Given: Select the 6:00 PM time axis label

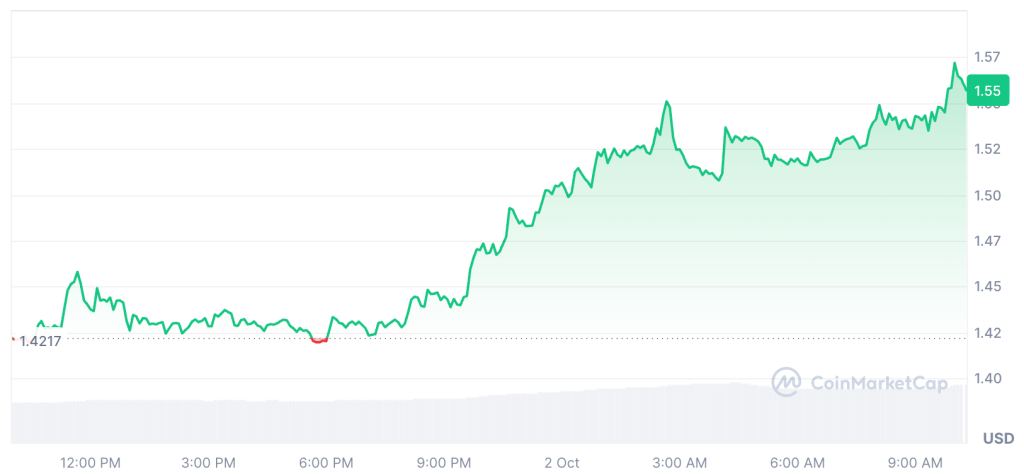Looking at the screenshot, I should pyautogui.click(x=326, y=462).
